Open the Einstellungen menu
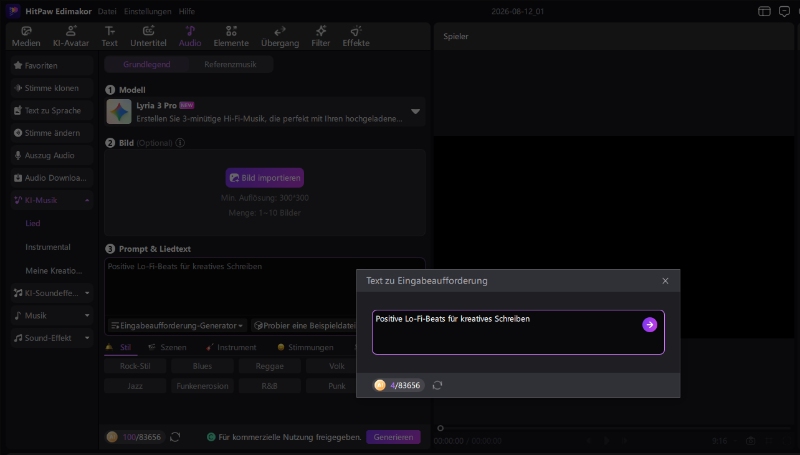 (x=147, y=11)
